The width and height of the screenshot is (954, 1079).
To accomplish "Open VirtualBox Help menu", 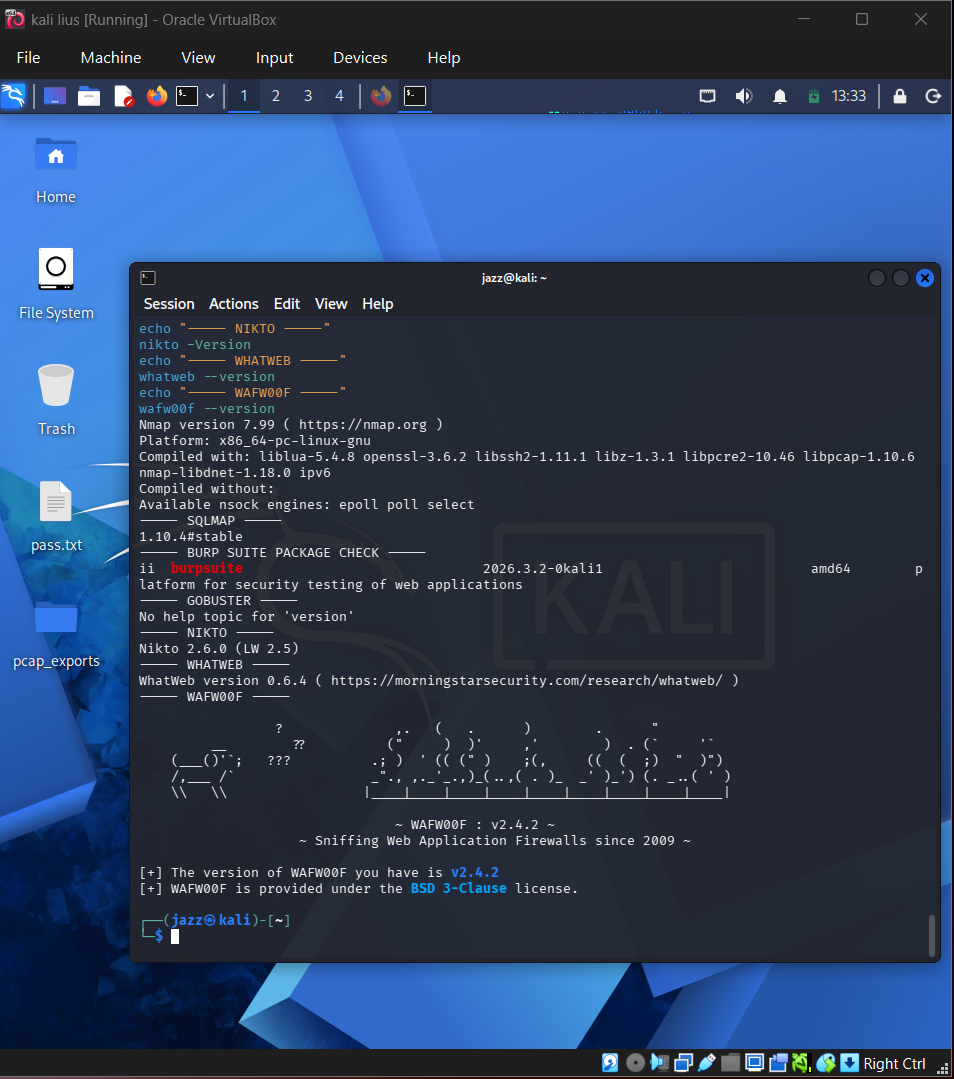I will click(x=443, y=58).
